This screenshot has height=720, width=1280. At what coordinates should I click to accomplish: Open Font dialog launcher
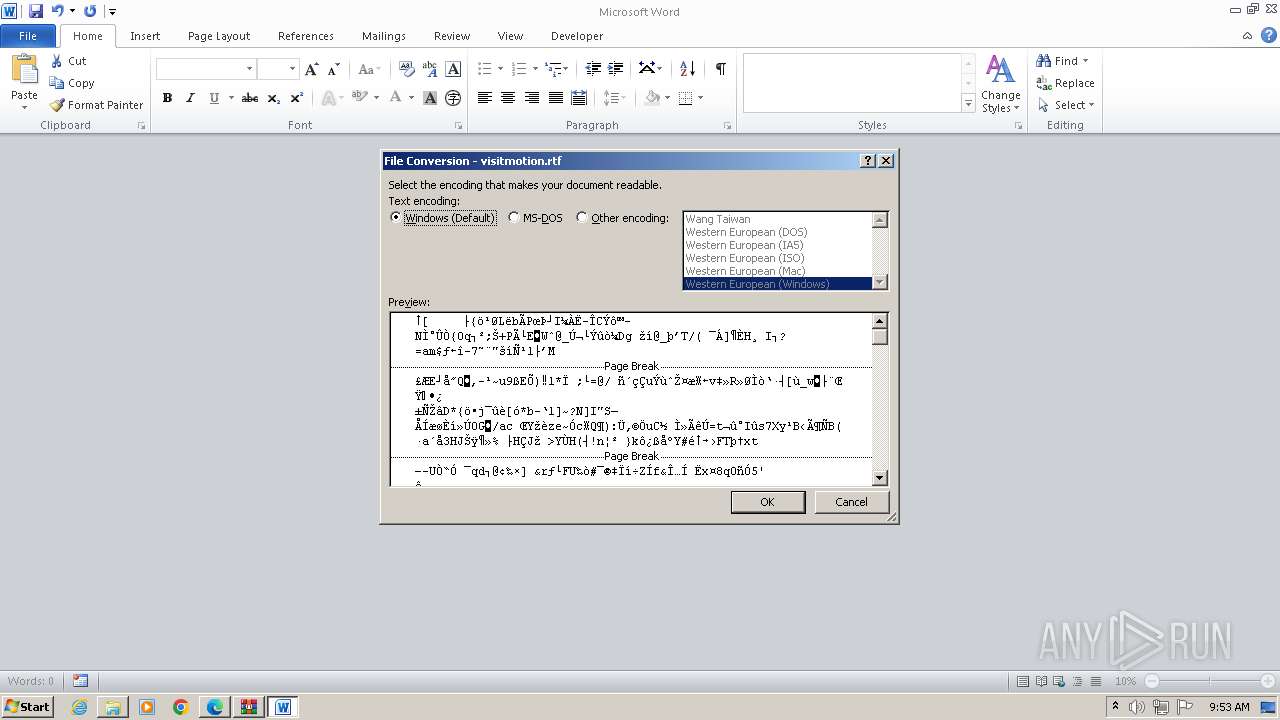(x=459, y=126)
